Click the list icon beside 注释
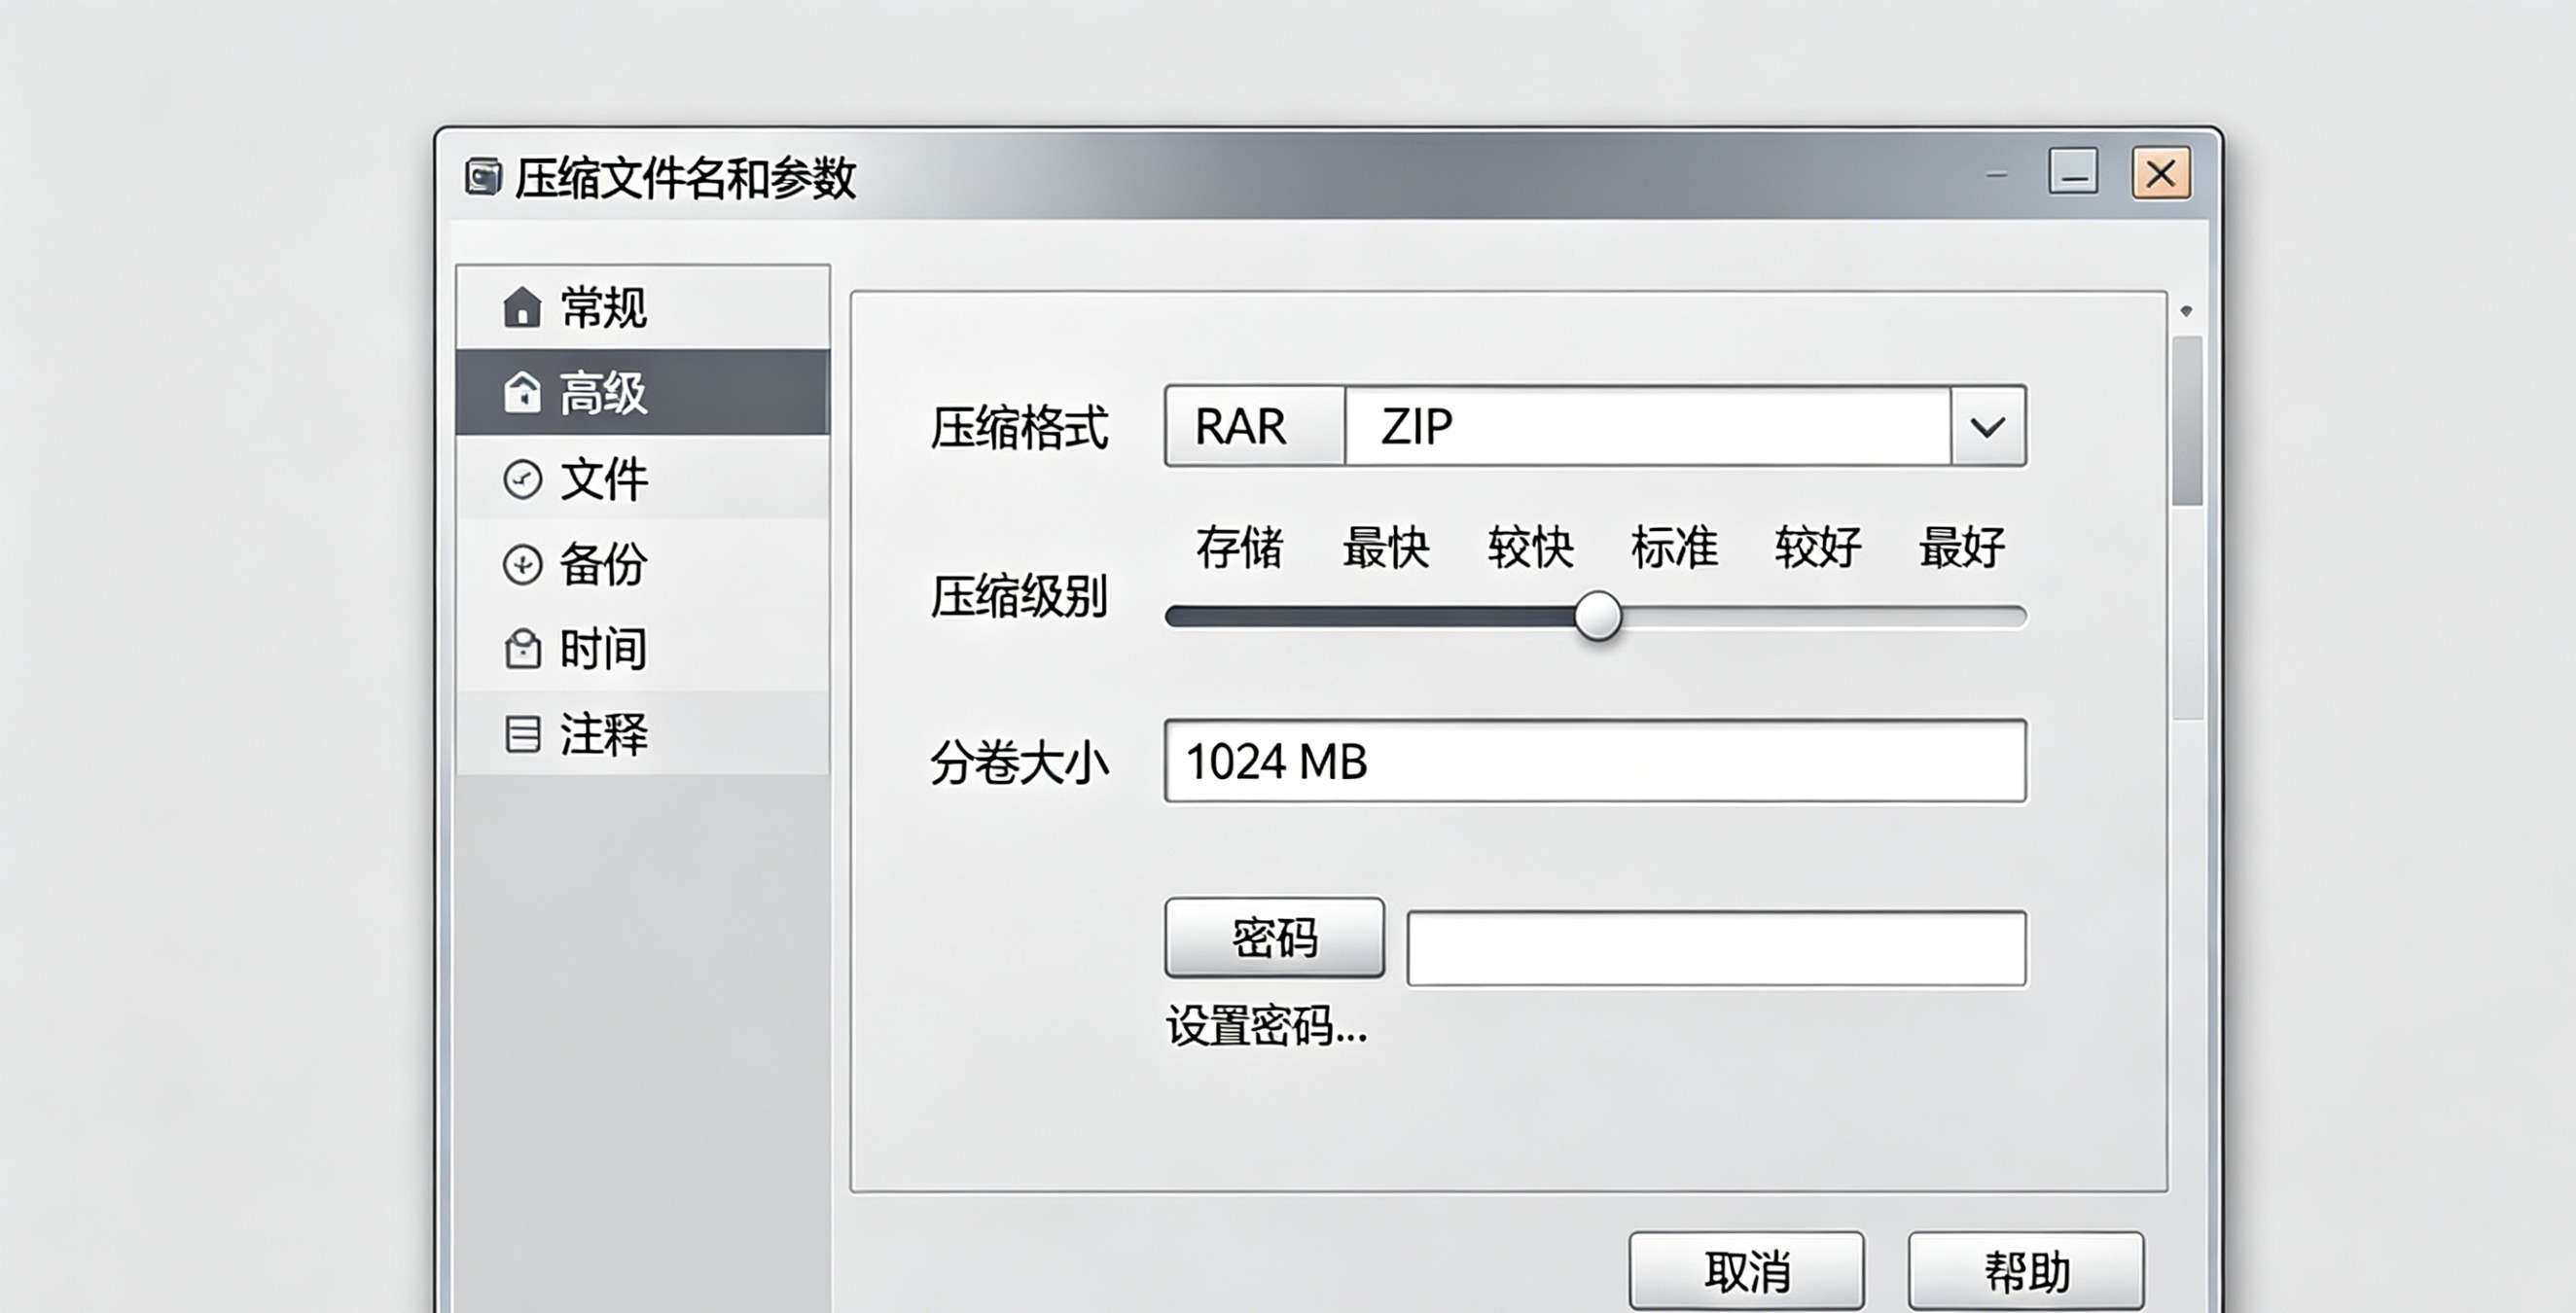 pos(522,734)
